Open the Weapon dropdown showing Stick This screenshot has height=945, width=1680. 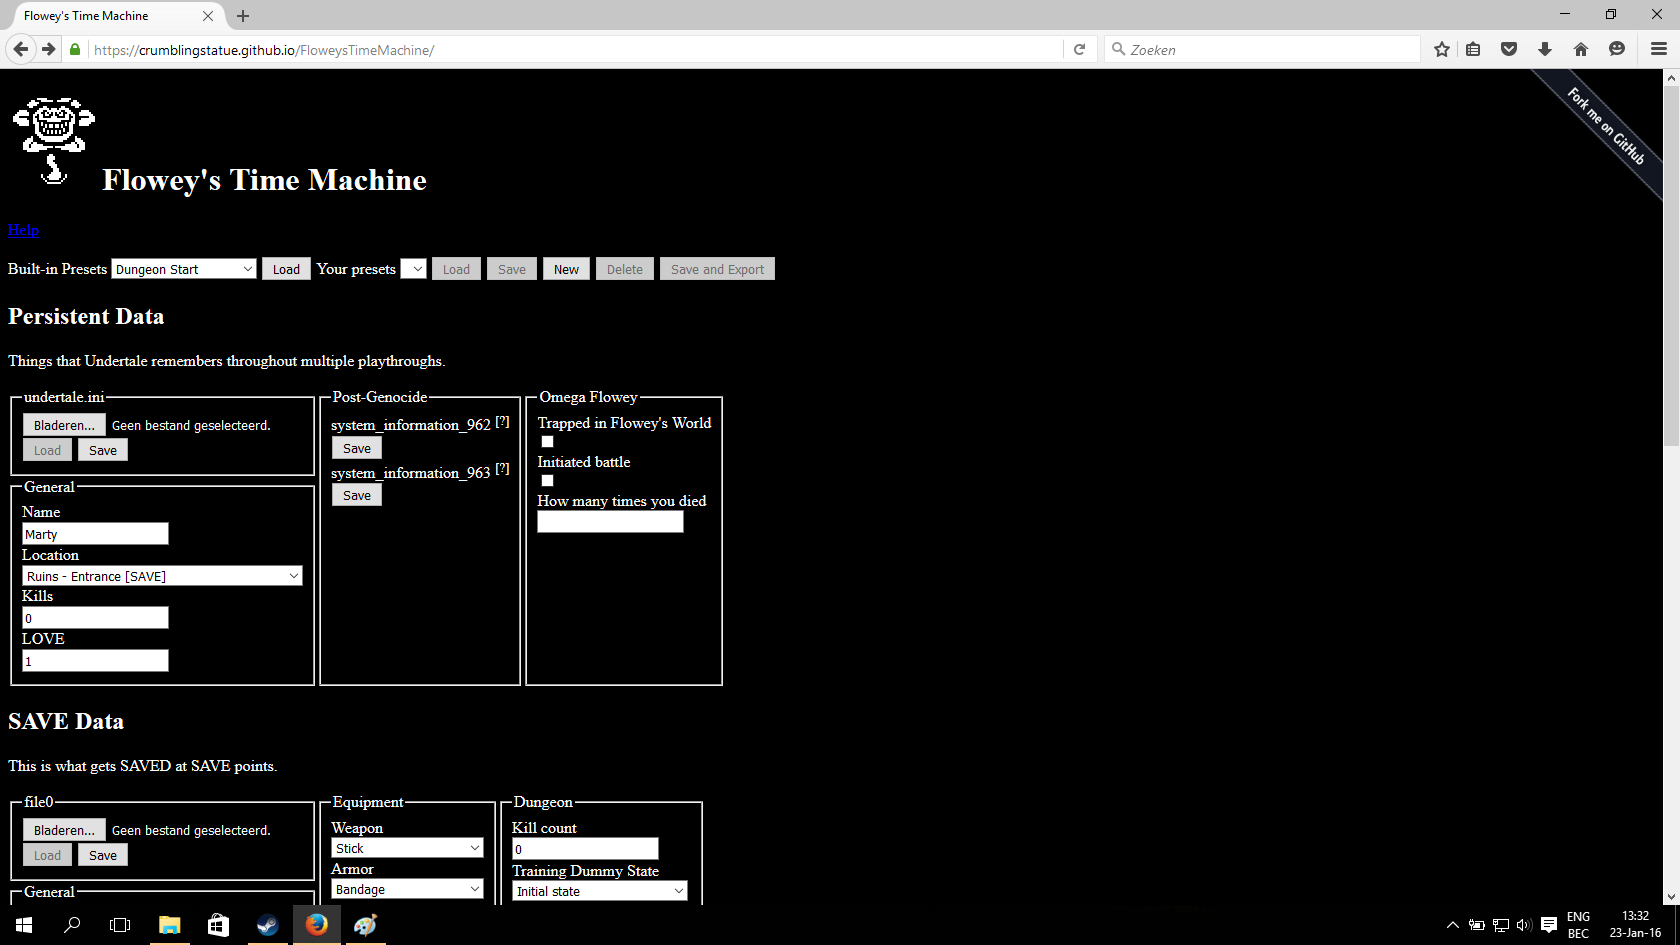click(407, 848)
